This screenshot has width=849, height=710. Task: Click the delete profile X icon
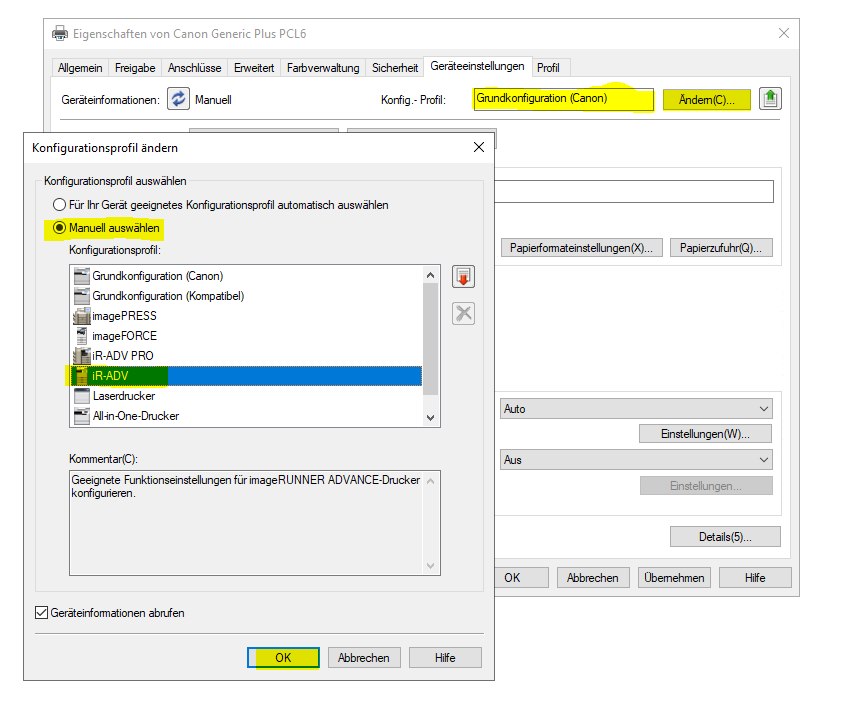coord(463,313)
